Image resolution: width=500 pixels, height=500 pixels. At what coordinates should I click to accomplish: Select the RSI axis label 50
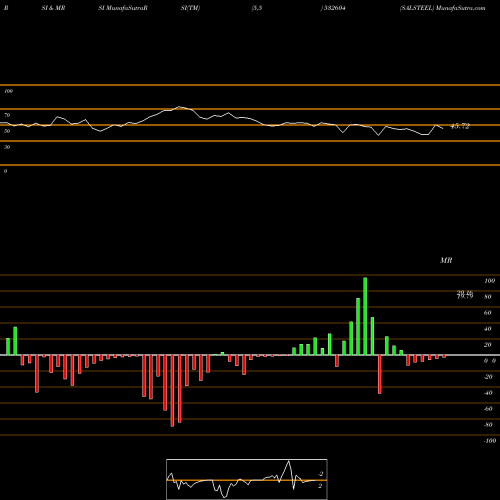[7, 131]
